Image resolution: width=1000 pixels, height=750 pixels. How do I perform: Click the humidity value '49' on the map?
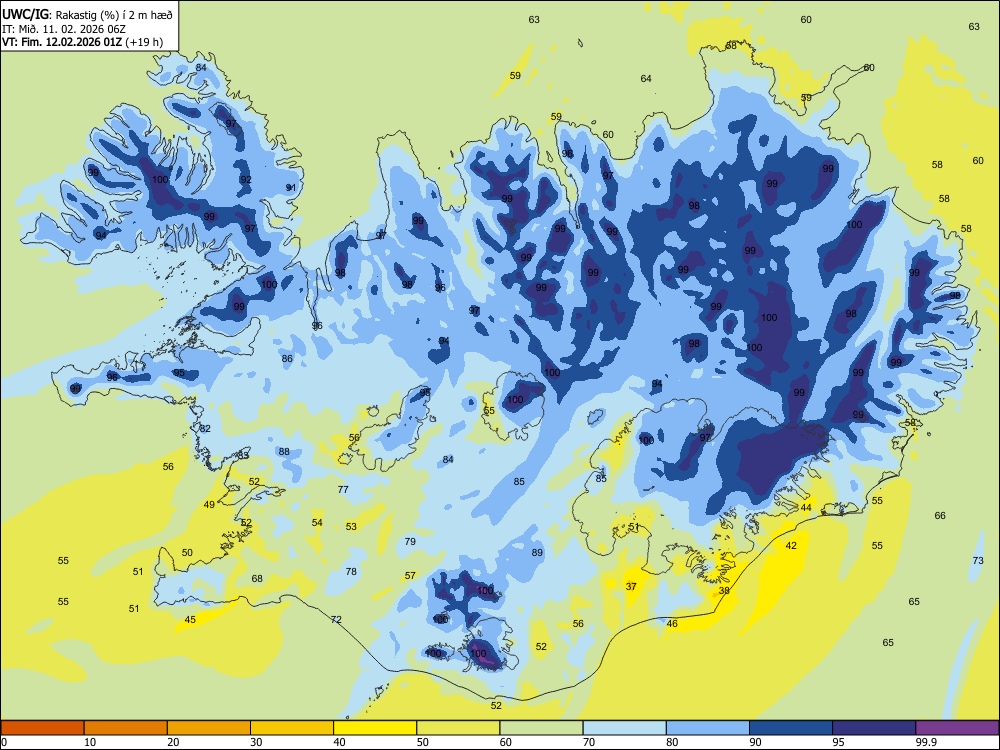pyautogui.click(x=209, y=504)
